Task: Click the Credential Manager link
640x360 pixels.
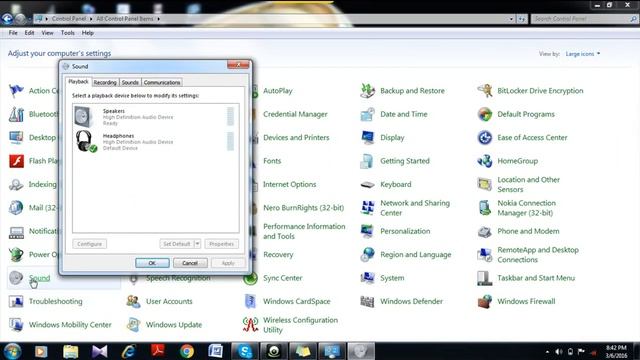Action: (x=295, y=114)
